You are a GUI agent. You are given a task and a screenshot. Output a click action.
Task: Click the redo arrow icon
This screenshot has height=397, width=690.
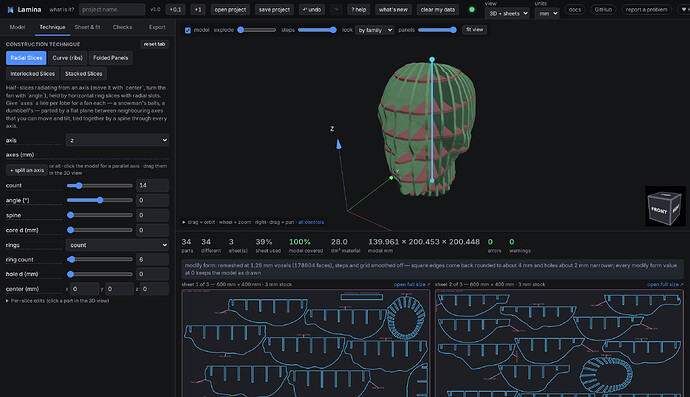(336, 10)
